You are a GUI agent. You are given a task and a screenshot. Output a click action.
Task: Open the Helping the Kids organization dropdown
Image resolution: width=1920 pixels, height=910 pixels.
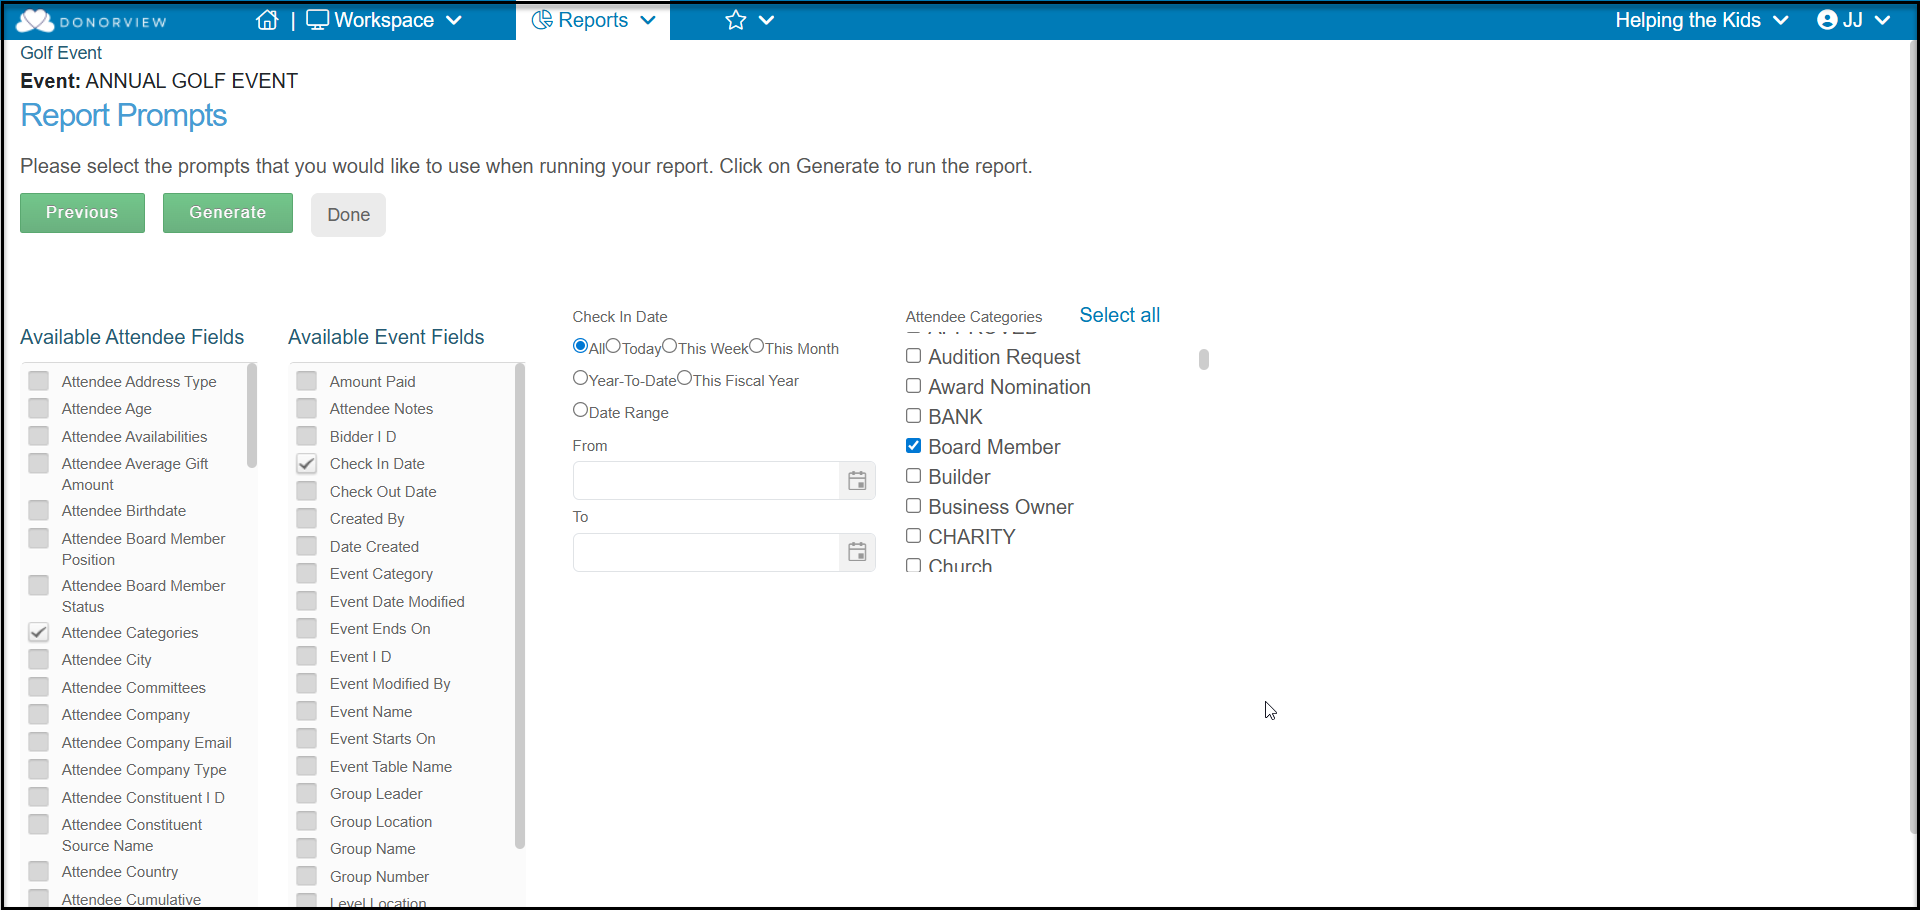tap(1701, 20)
